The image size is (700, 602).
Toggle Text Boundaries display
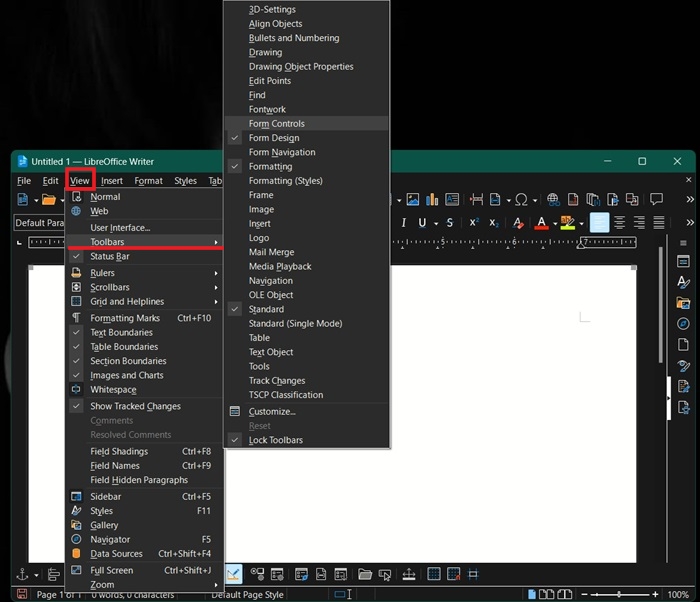[145, 332]
